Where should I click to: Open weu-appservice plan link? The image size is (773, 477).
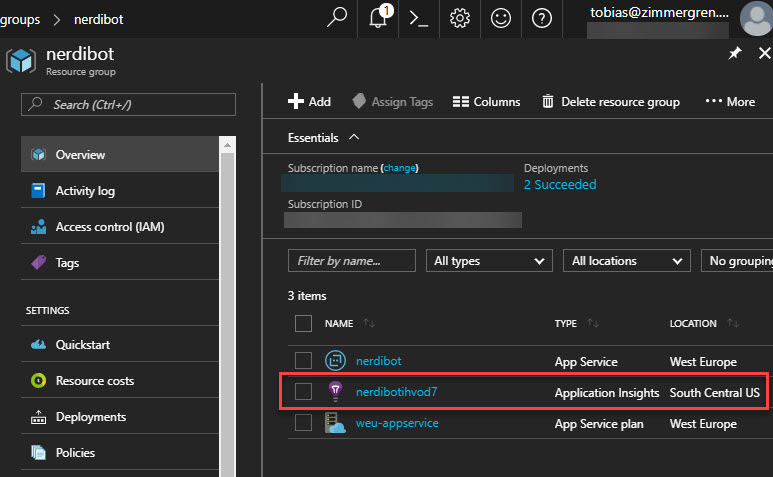pos(397,423)
